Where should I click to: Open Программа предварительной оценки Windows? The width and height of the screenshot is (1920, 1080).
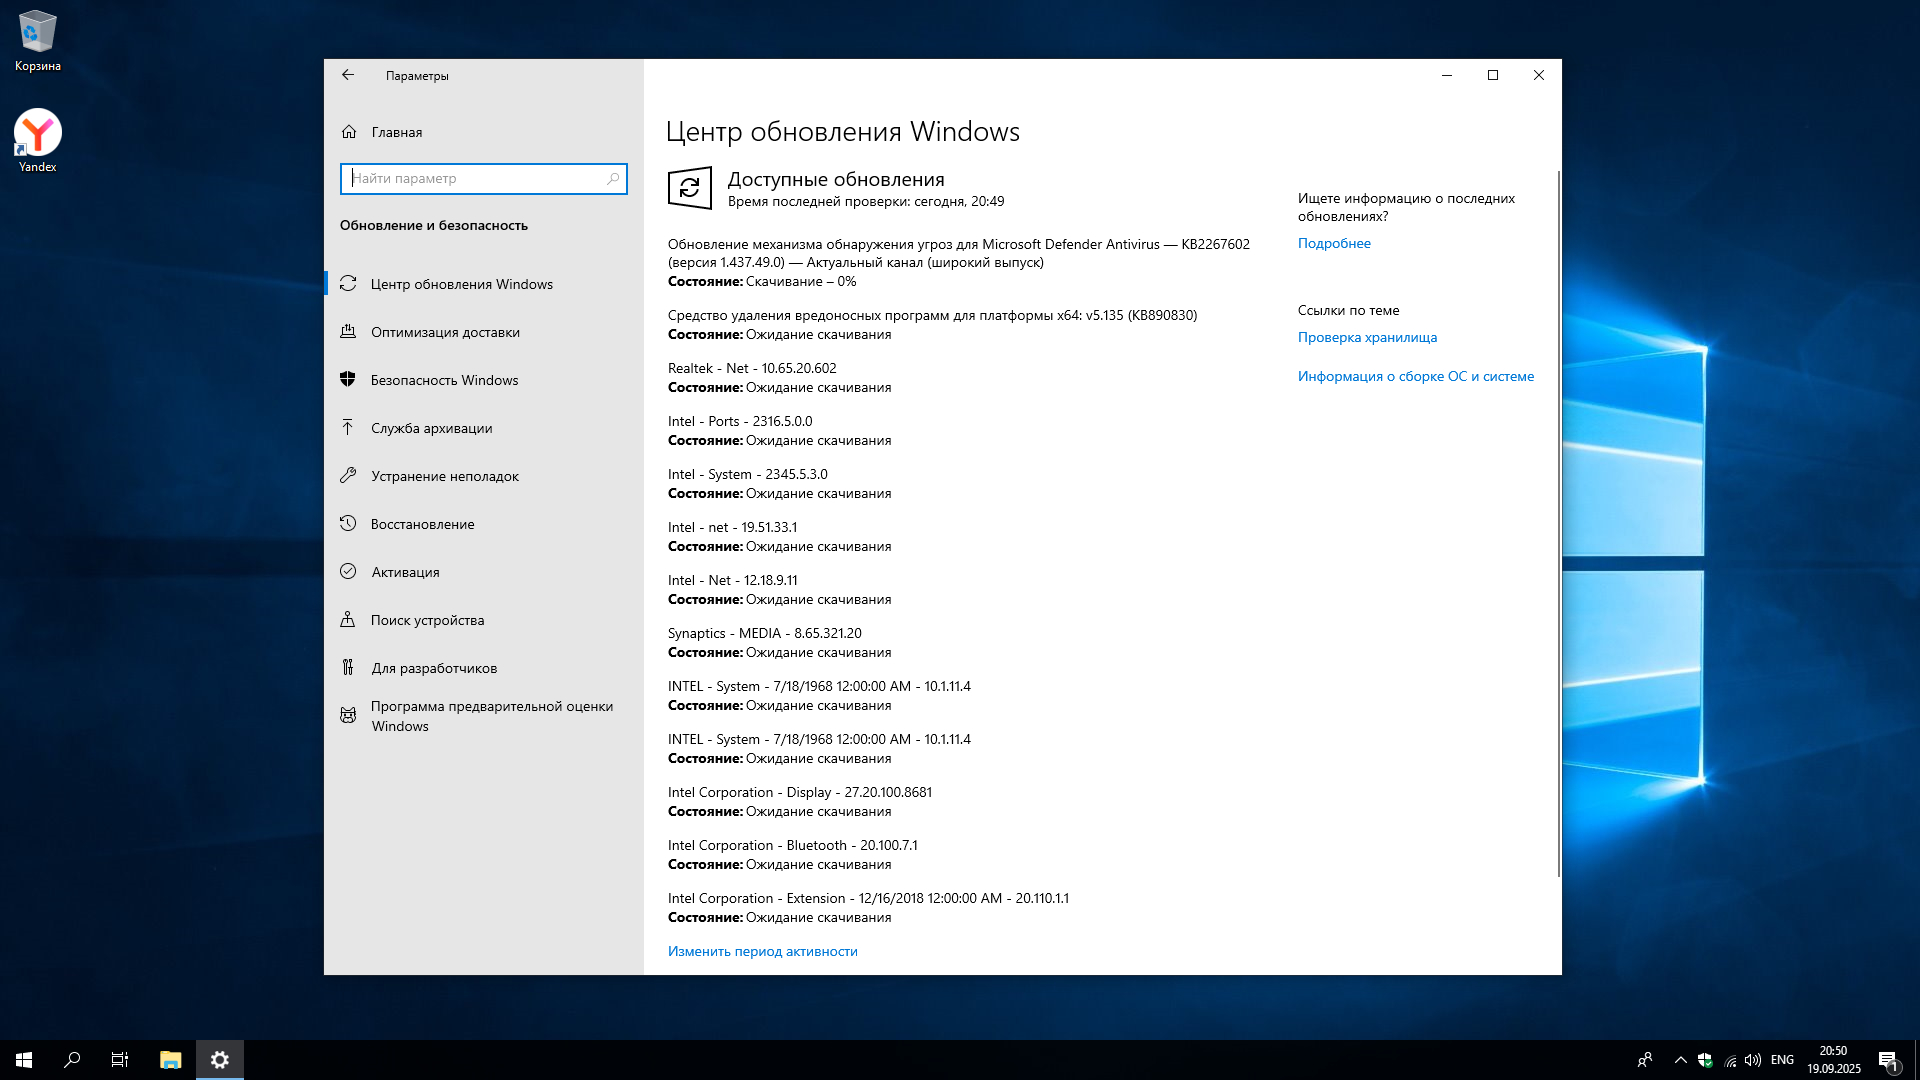click(x=491, y=716)
